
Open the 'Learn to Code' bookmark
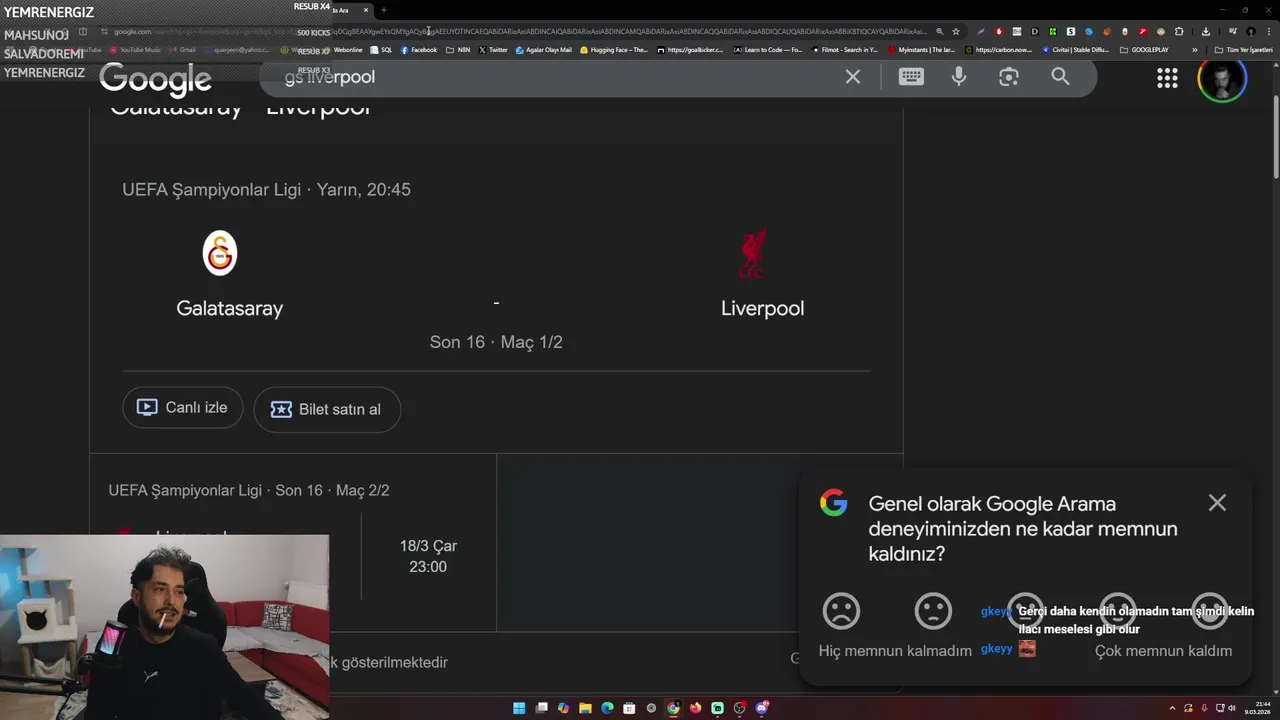click(x=769, y=49)
